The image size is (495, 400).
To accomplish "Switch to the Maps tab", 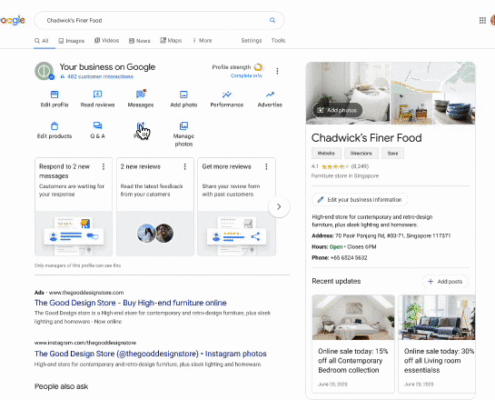I will pos(171,41).
